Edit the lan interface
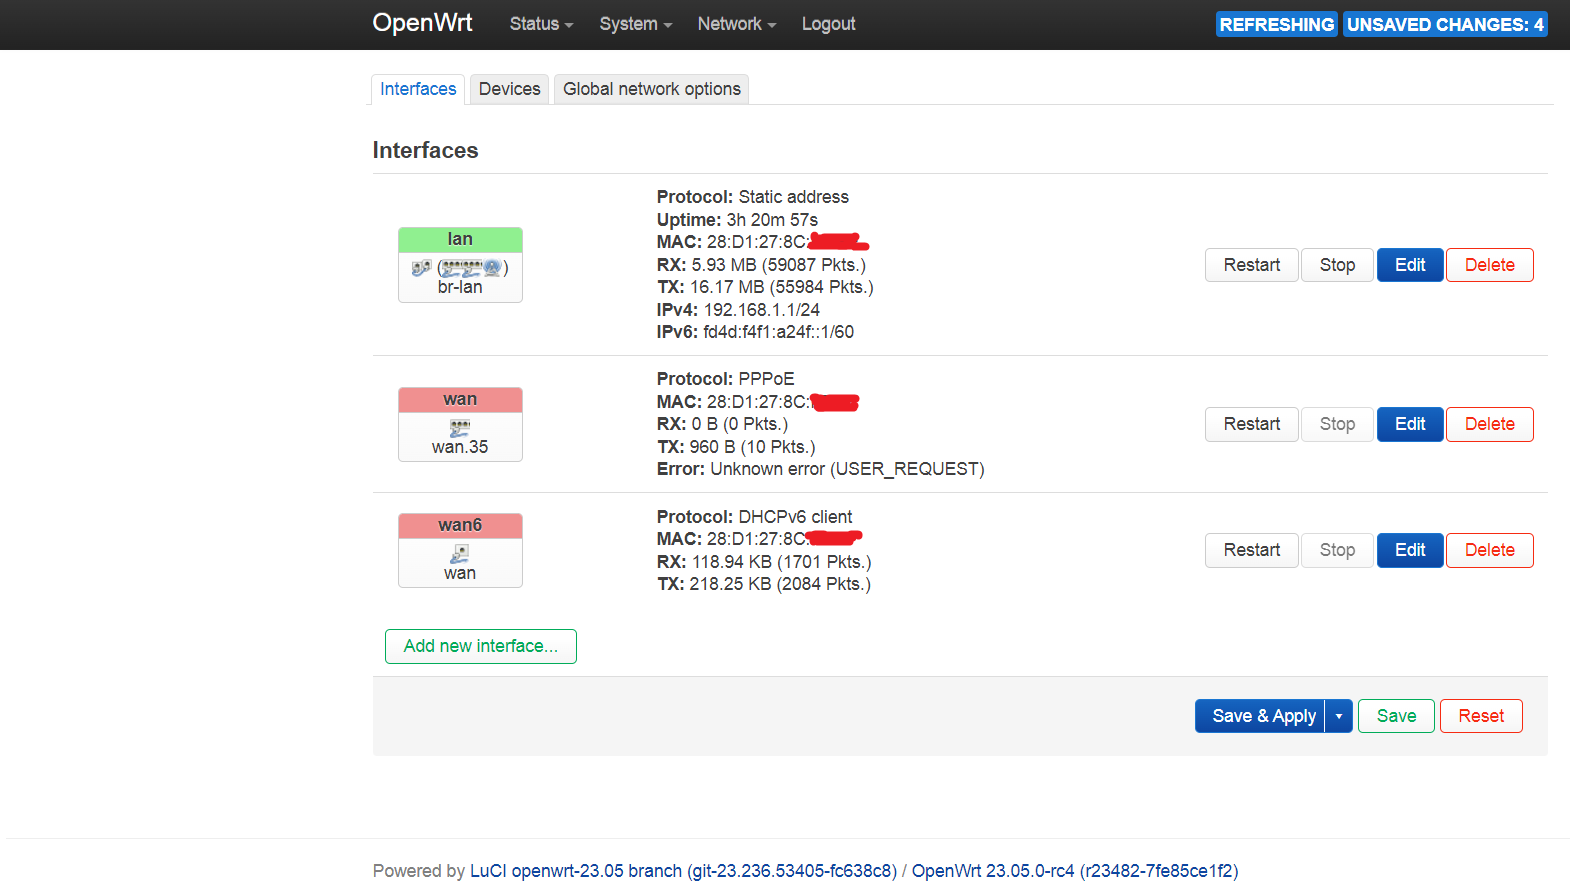The width and height of the screenshot is (1570, 893). [x=1410, y=265]
